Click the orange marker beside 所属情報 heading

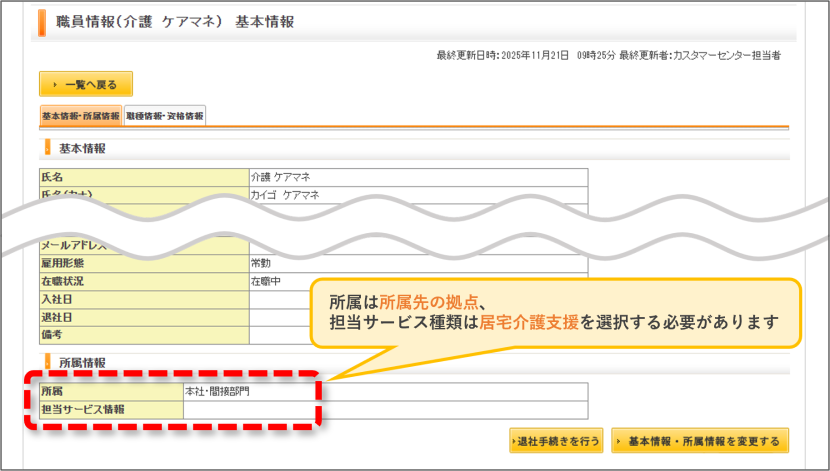click(x=48, y=363)
